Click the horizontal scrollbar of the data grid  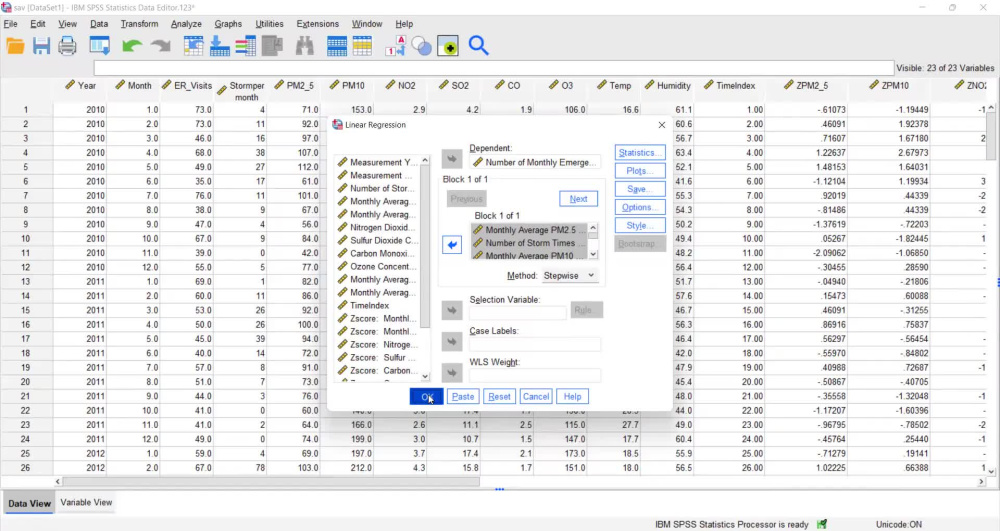[271, 482]
